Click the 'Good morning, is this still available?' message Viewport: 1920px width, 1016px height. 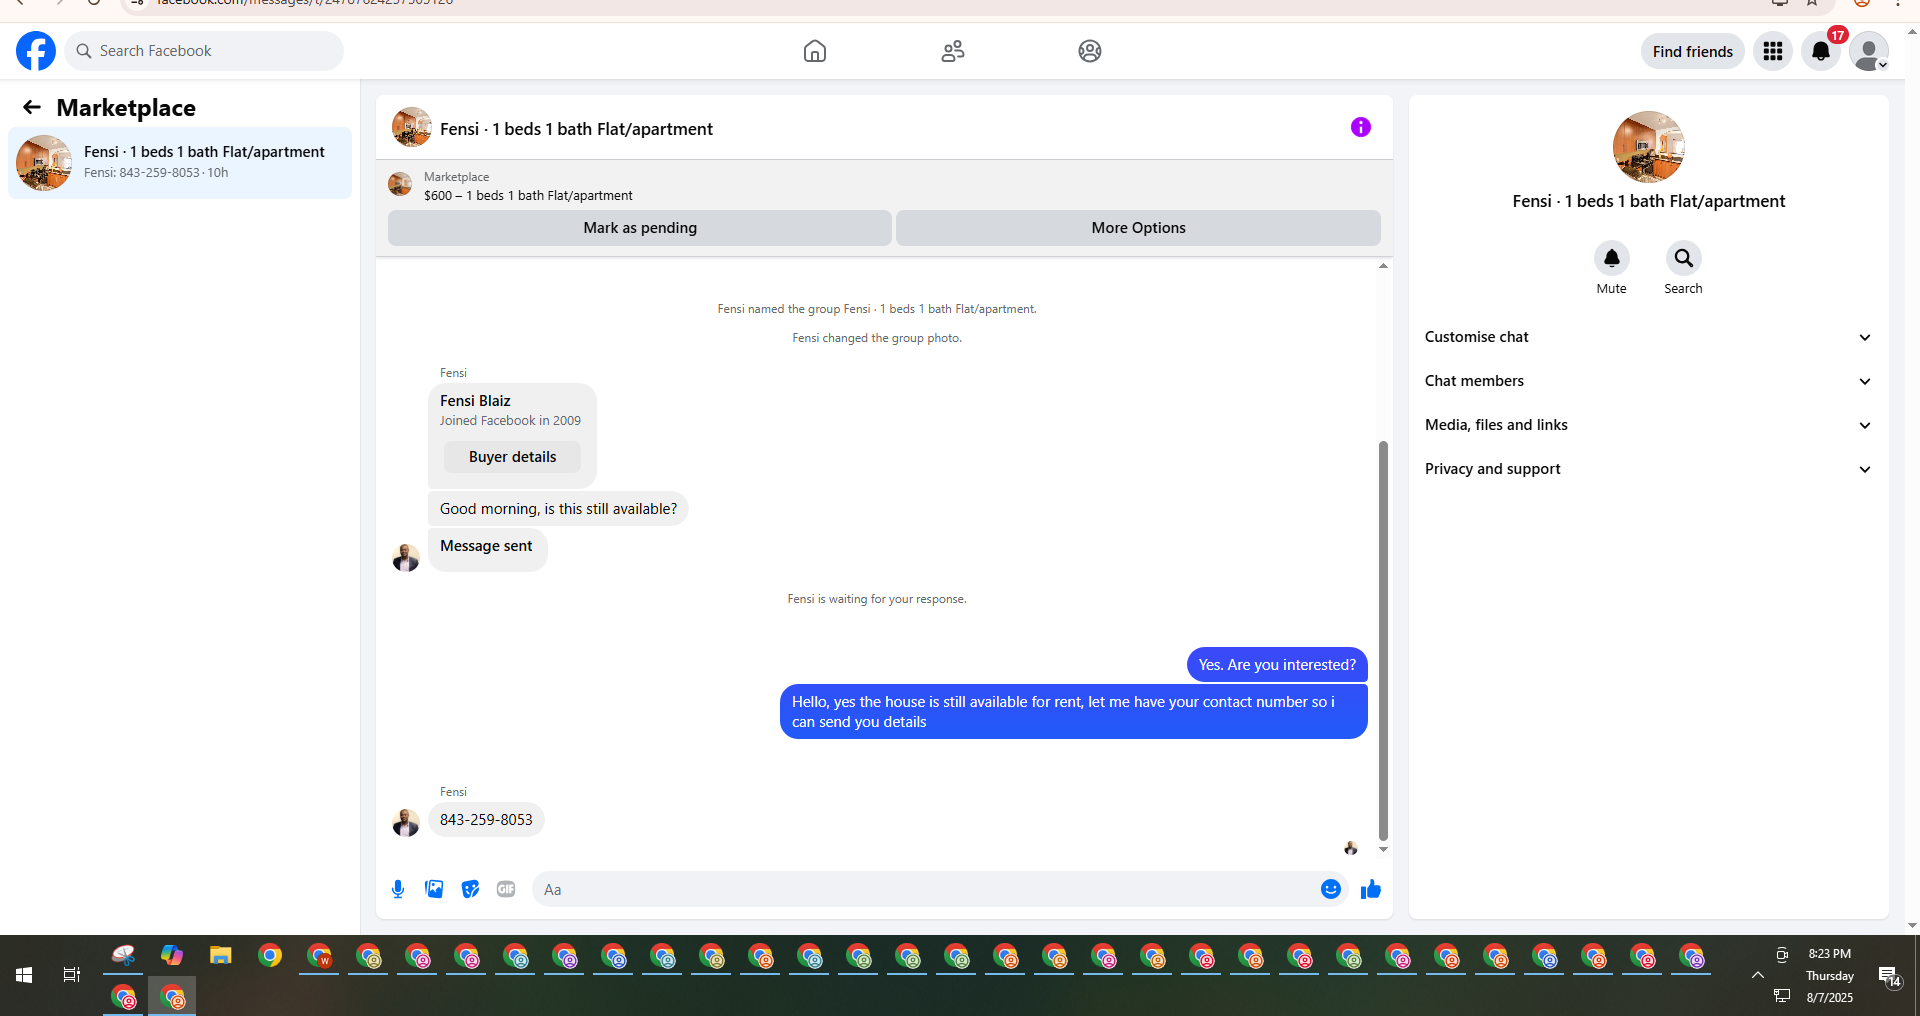pyautogui.click(x=558, y=509)
